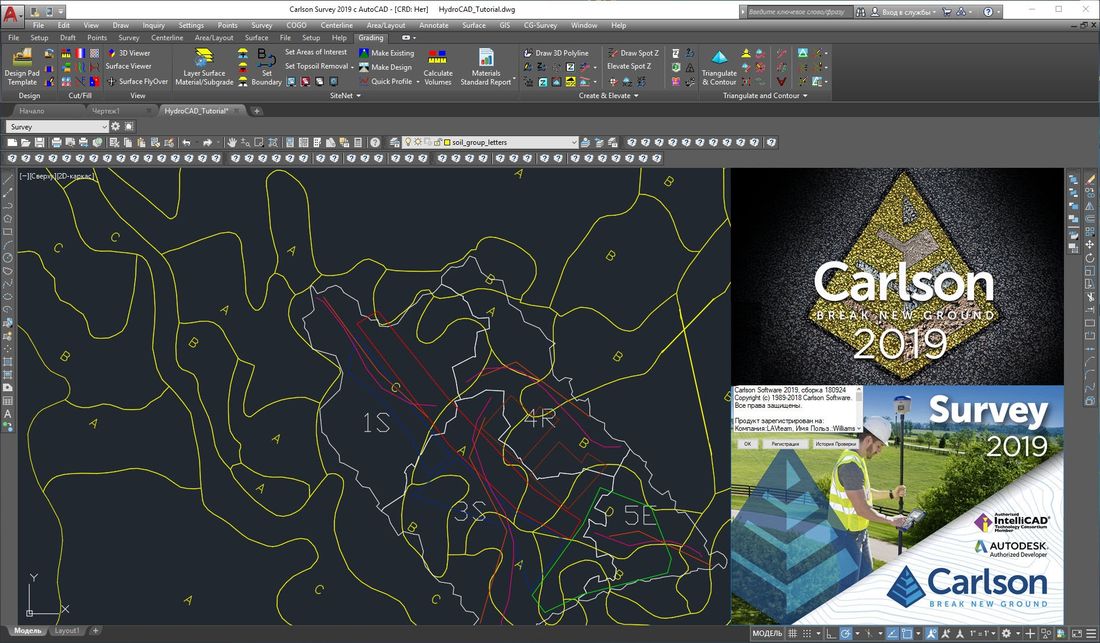Screen dimensions: 1100x643
Task: Open the Survey workspace dropdown
Action: coord(104,127)
